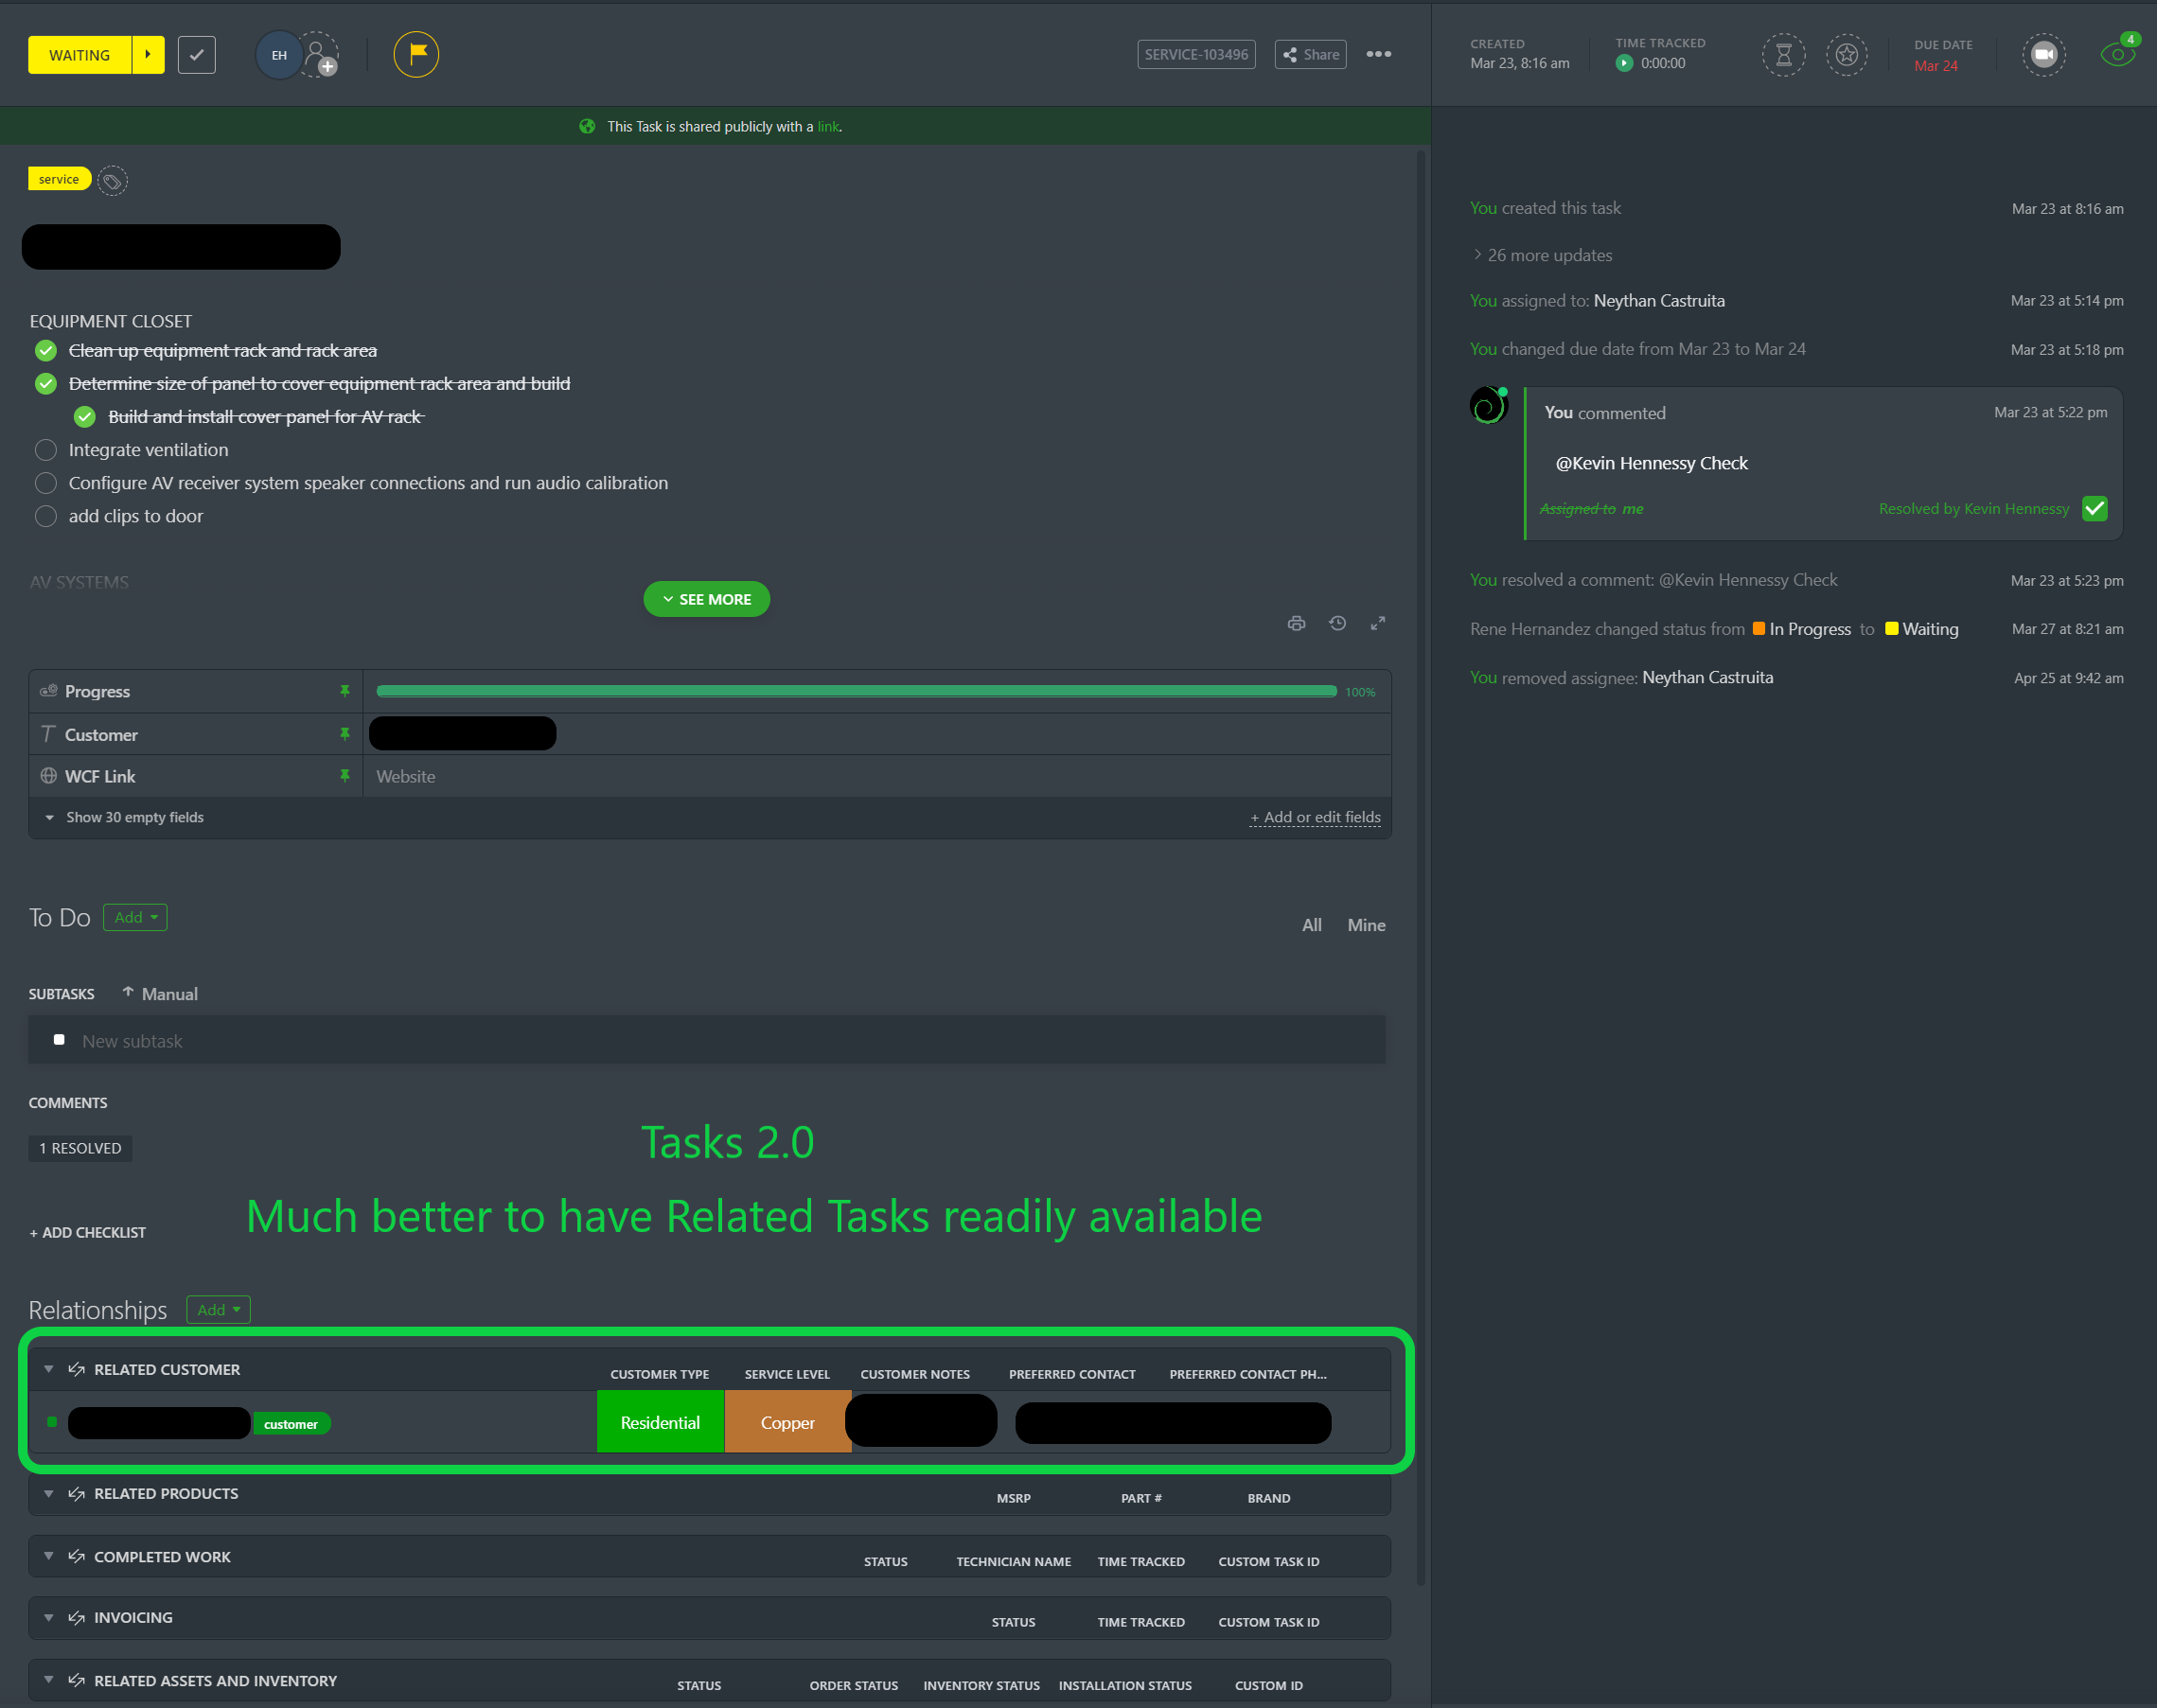Check the add clips to door item
The width and height of the screenshot is (2157, 1708).
point(45,516)
